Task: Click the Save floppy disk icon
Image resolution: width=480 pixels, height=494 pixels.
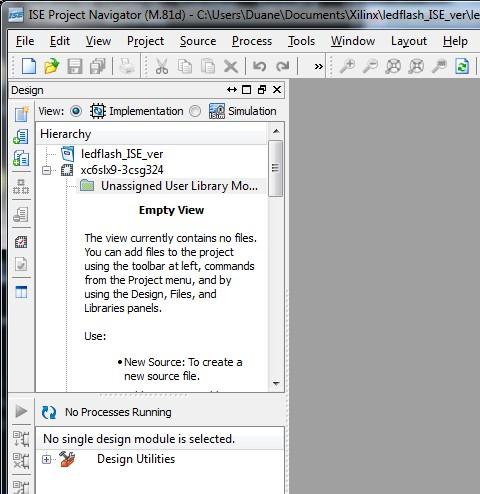Action: point(75,66)
